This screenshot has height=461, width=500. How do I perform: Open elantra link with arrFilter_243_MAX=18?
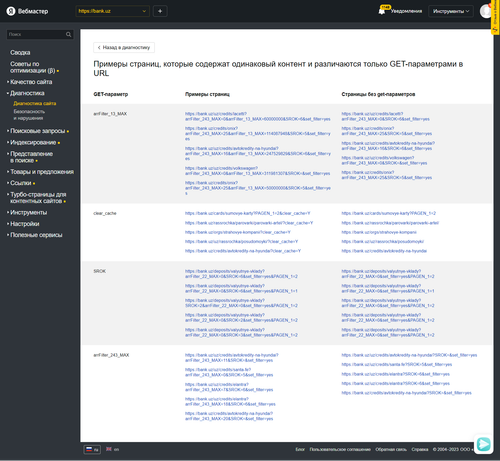click(x=230, y=402)
